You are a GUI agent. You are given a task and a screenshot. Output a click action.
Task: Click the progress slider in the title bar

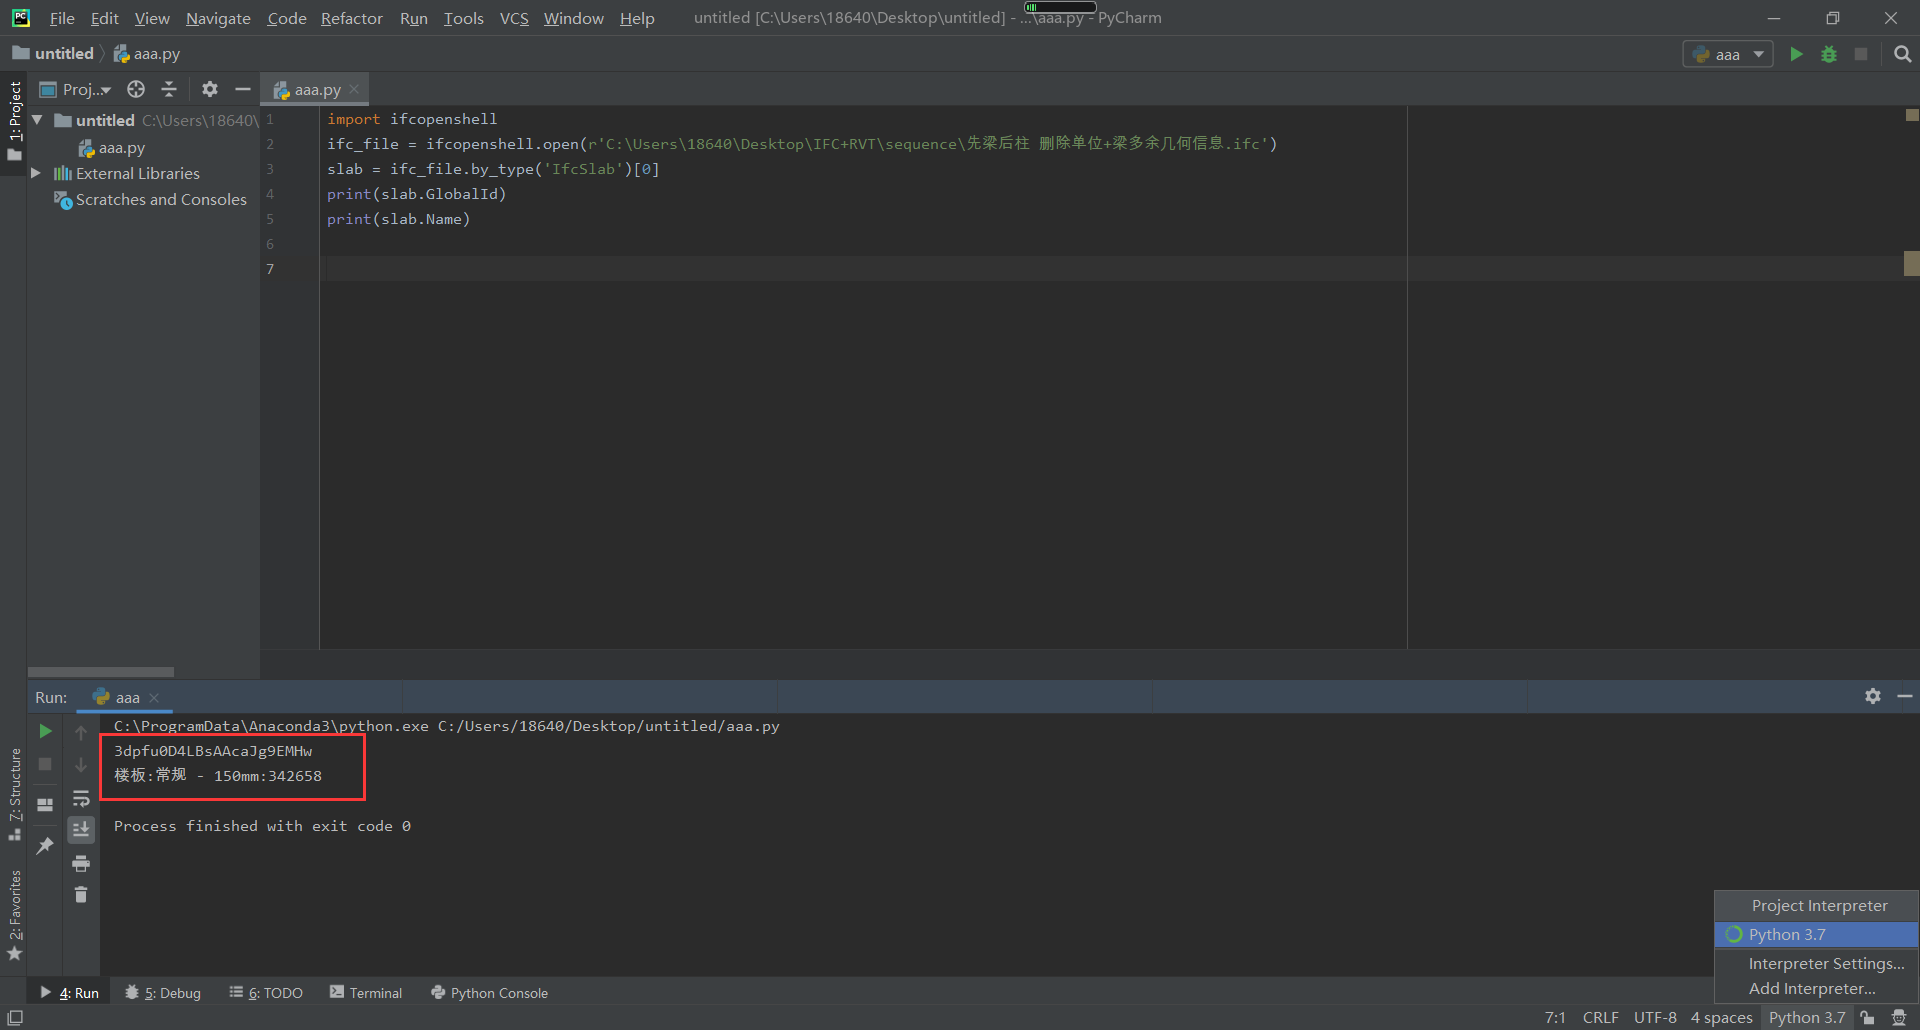click(1062, 6)
